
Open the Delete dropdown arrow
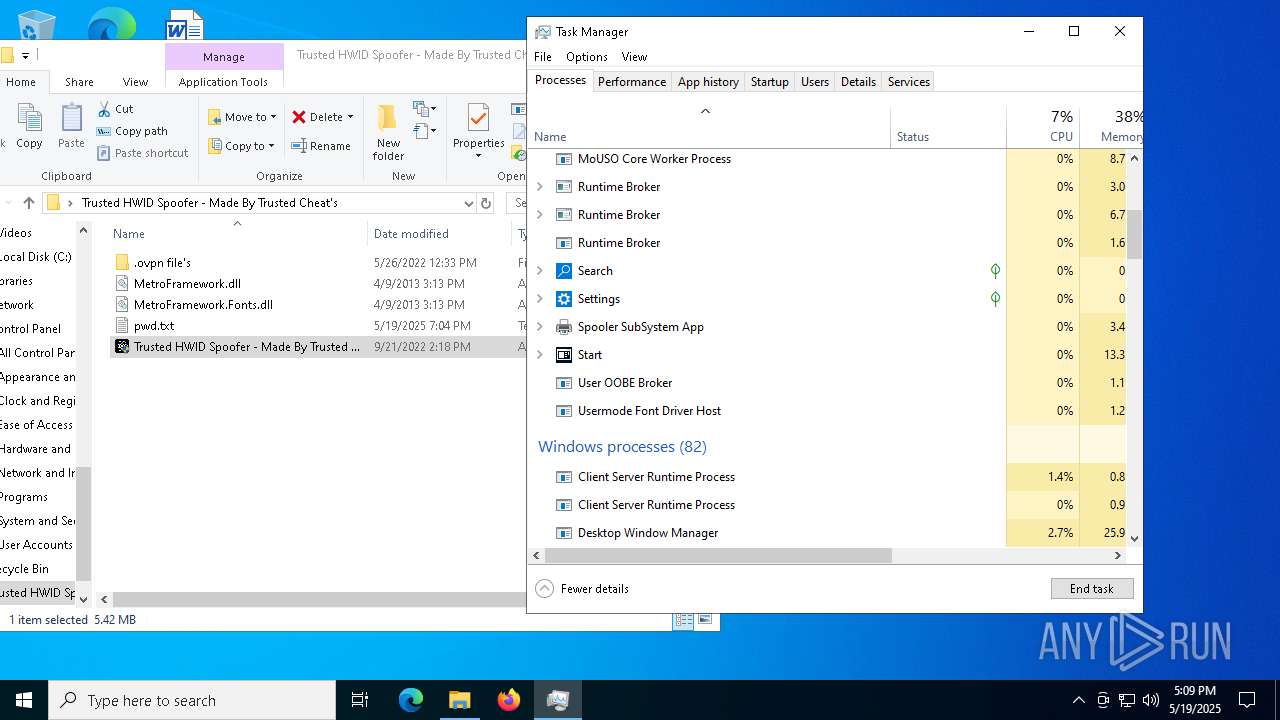tap(350, 117)
